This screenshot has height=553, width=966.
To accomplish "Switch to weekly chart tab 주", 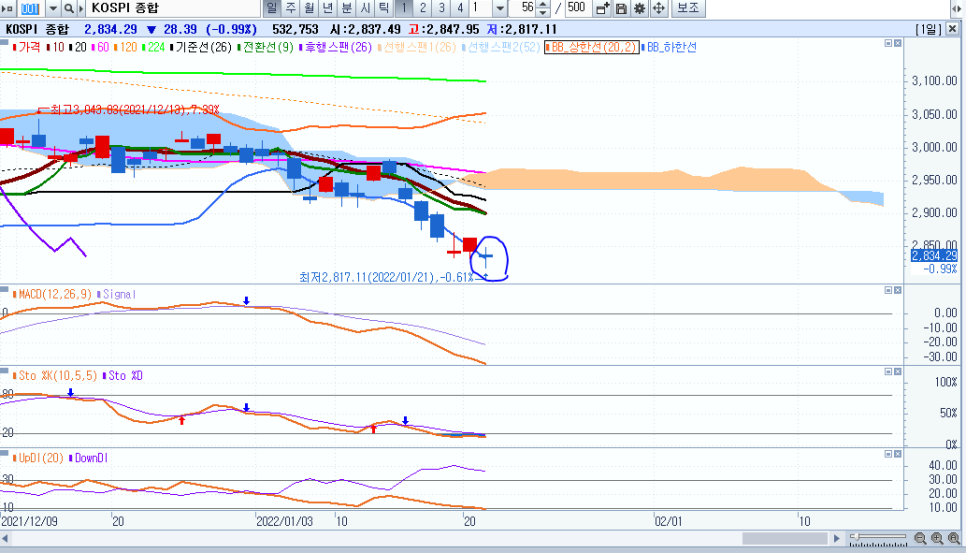I will pyautogui.click(x=291, y=8).
